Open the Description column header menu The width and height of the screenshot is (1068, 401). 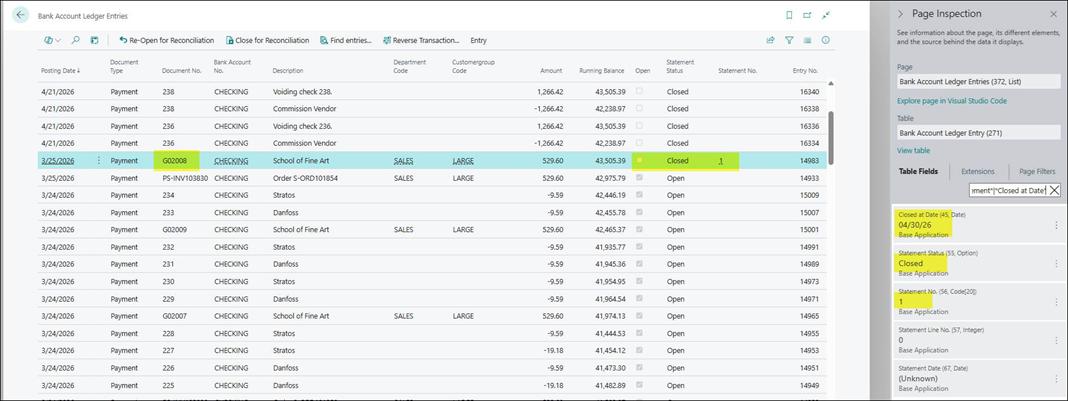point(288,70)
